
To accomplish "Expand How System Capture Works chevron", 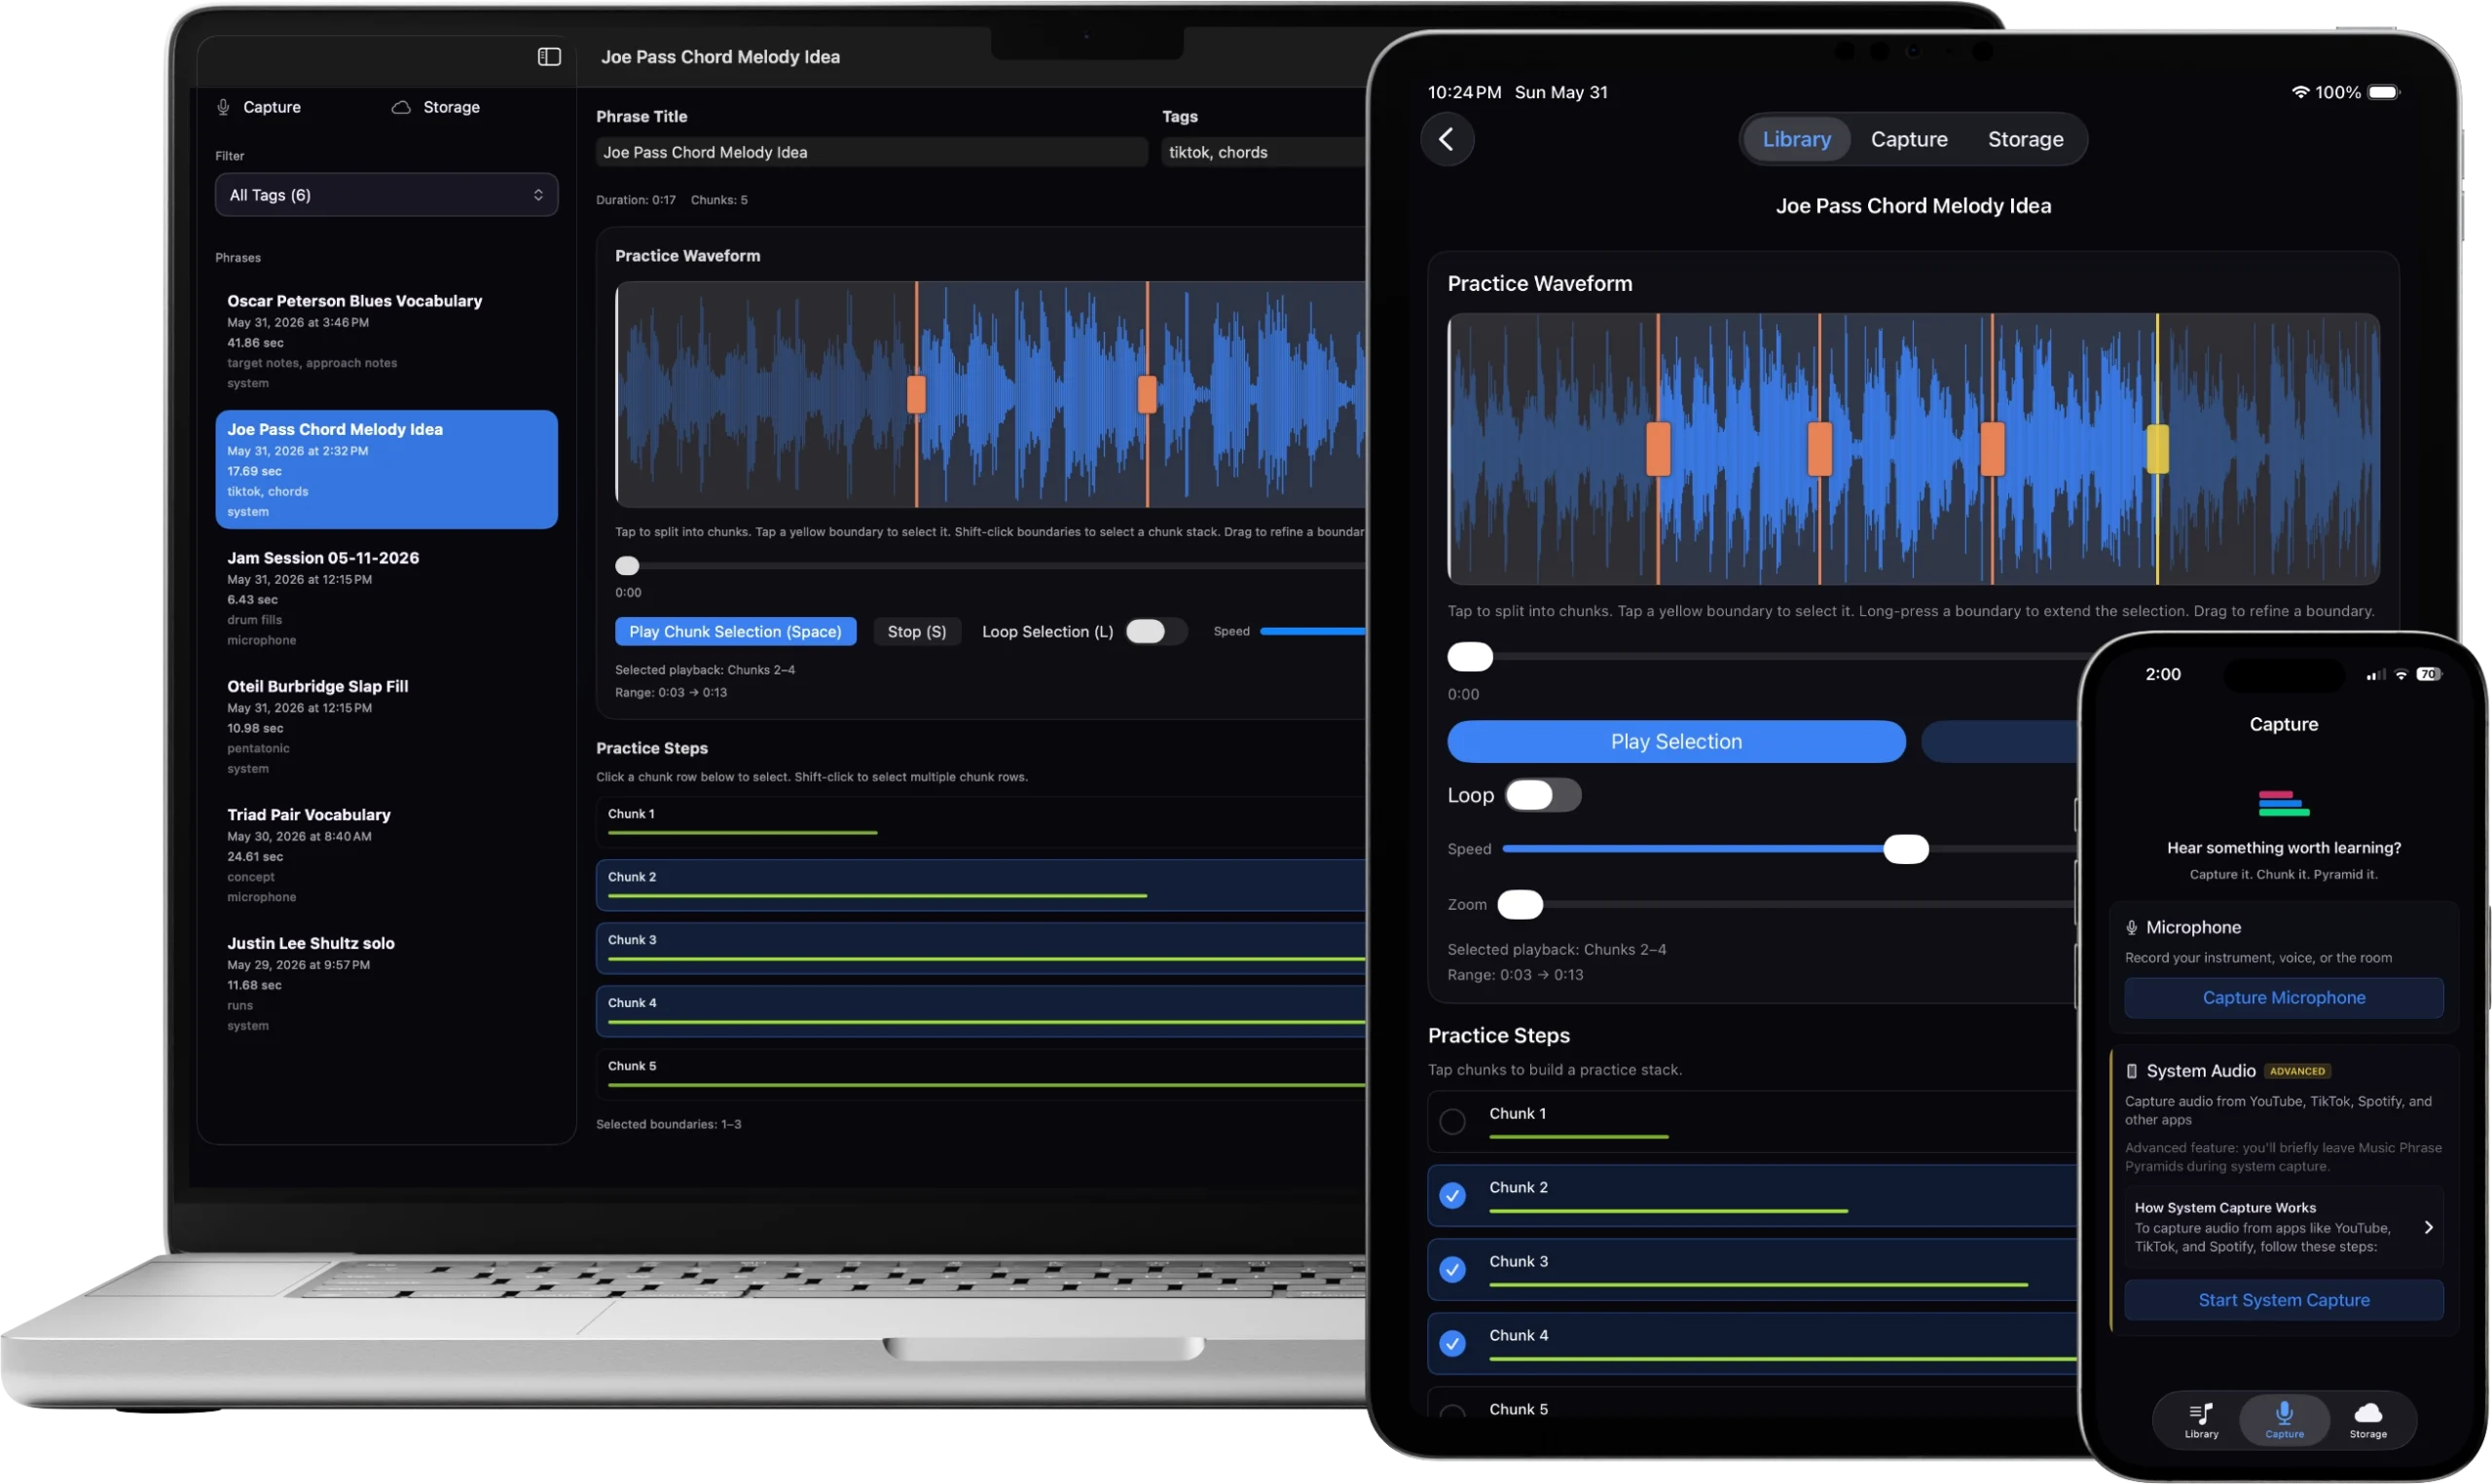I will coord(2428,1229).
